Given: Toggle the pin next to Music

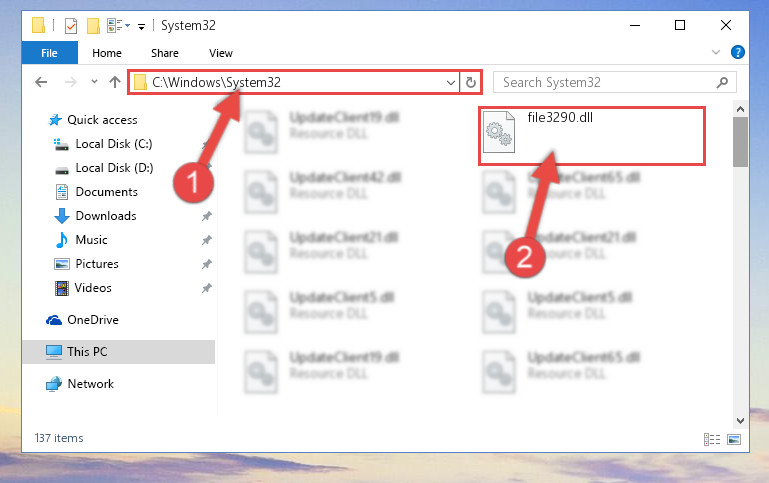Looking at the screenshot, I should tap(207, 240).
